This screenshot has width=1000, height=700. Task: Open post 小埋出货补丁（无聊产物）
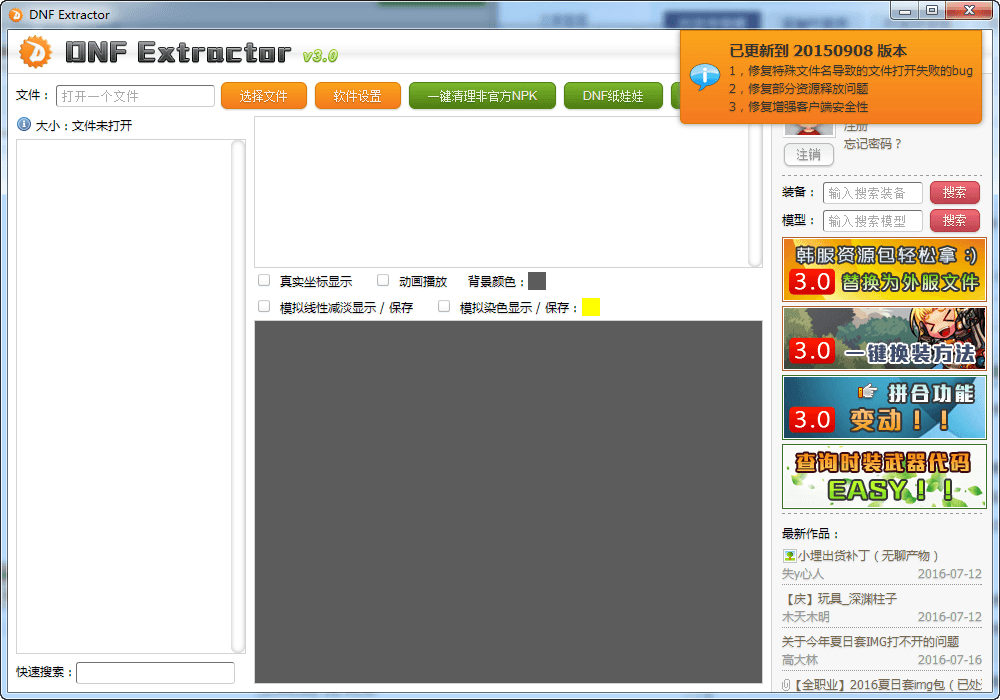click(x=868, y=556)
